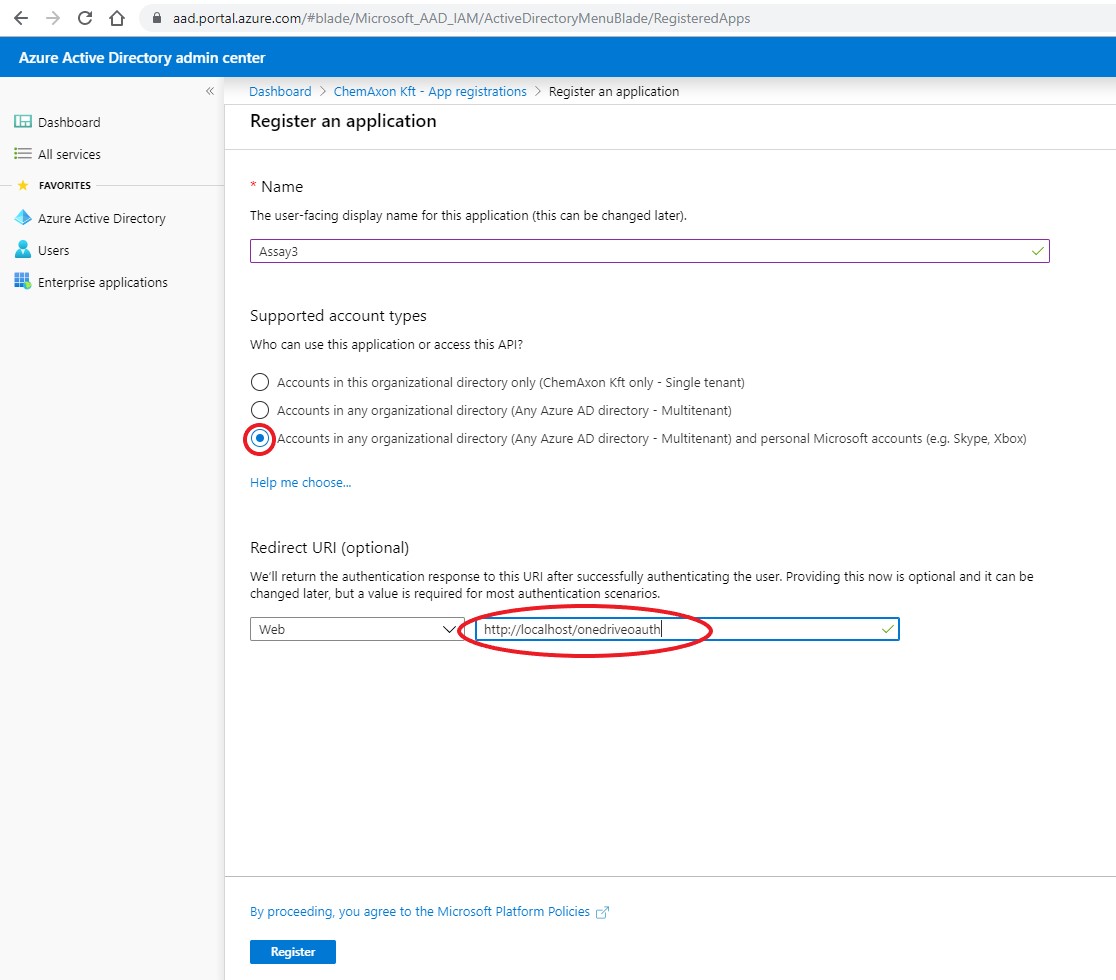1116x980 pixels.
Task: Reload the page with the refresh icon
Action: click(x=84, y=17)
